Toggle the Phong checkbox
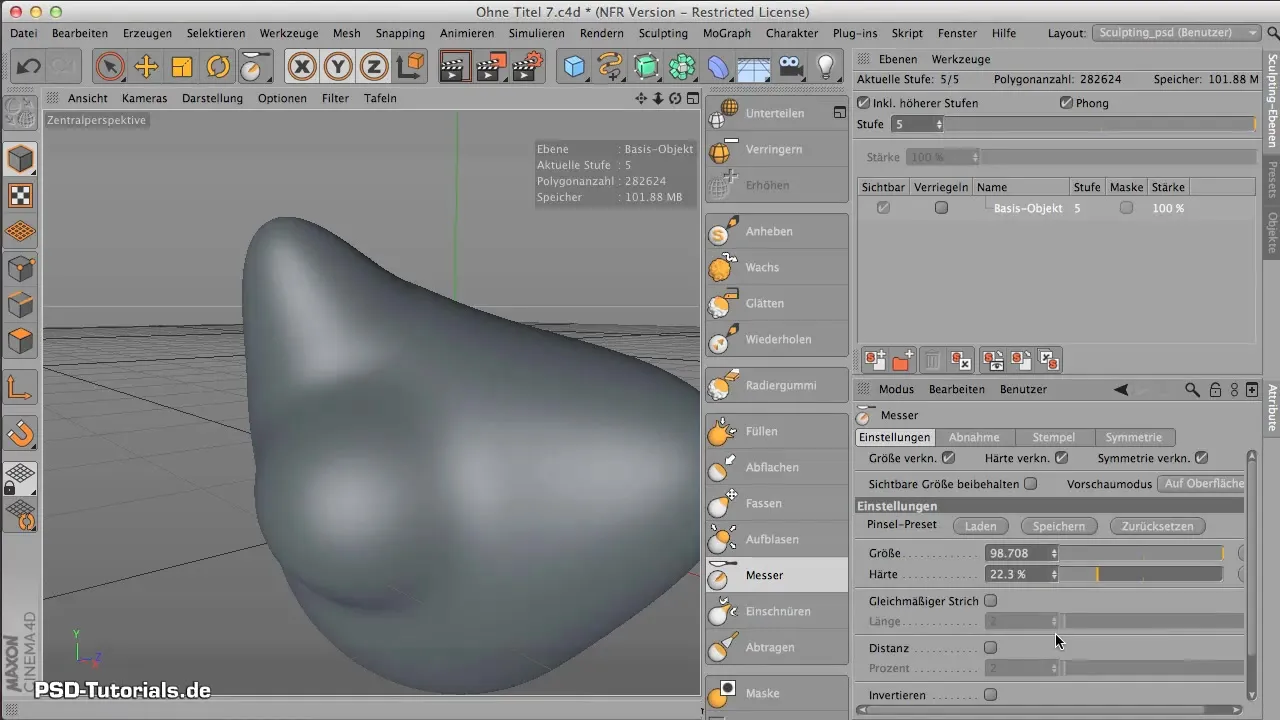1280x720 pixels. [1066, 103]
